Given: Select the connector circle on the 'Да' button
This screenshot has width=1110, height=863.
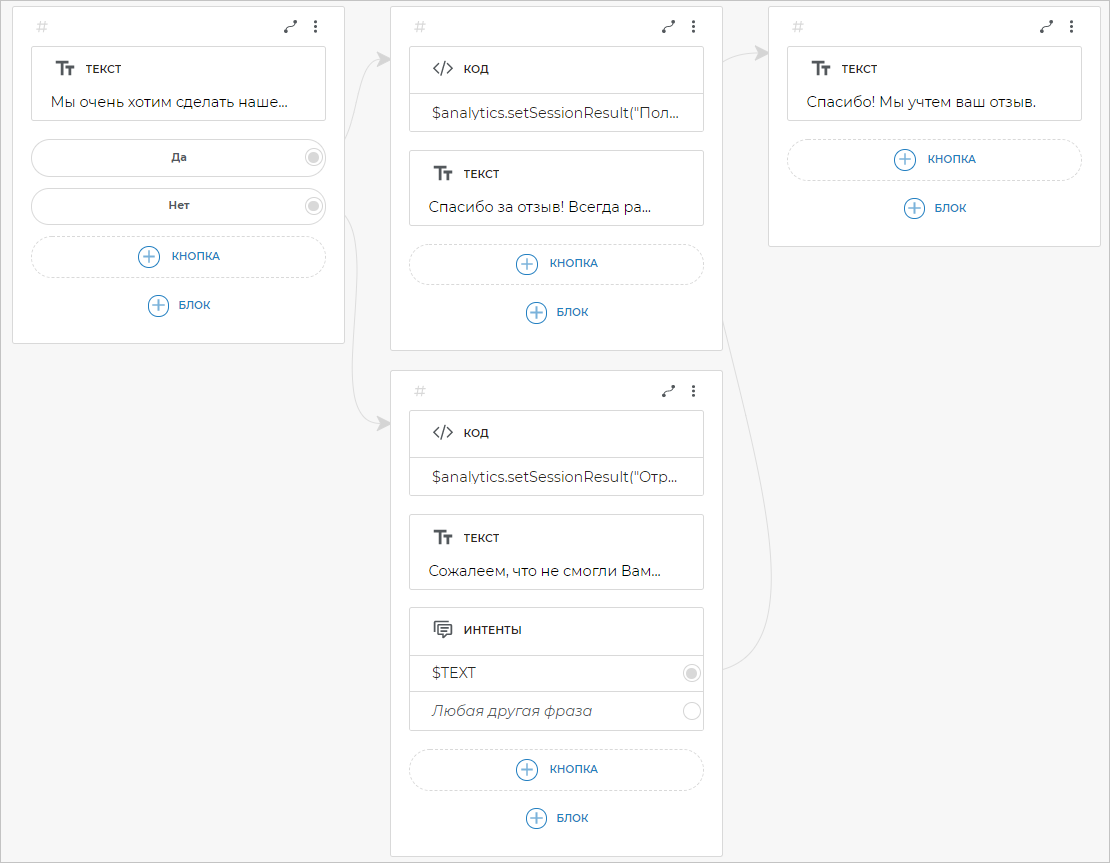Looking at the screenshot, I should (x=313, y=157).
